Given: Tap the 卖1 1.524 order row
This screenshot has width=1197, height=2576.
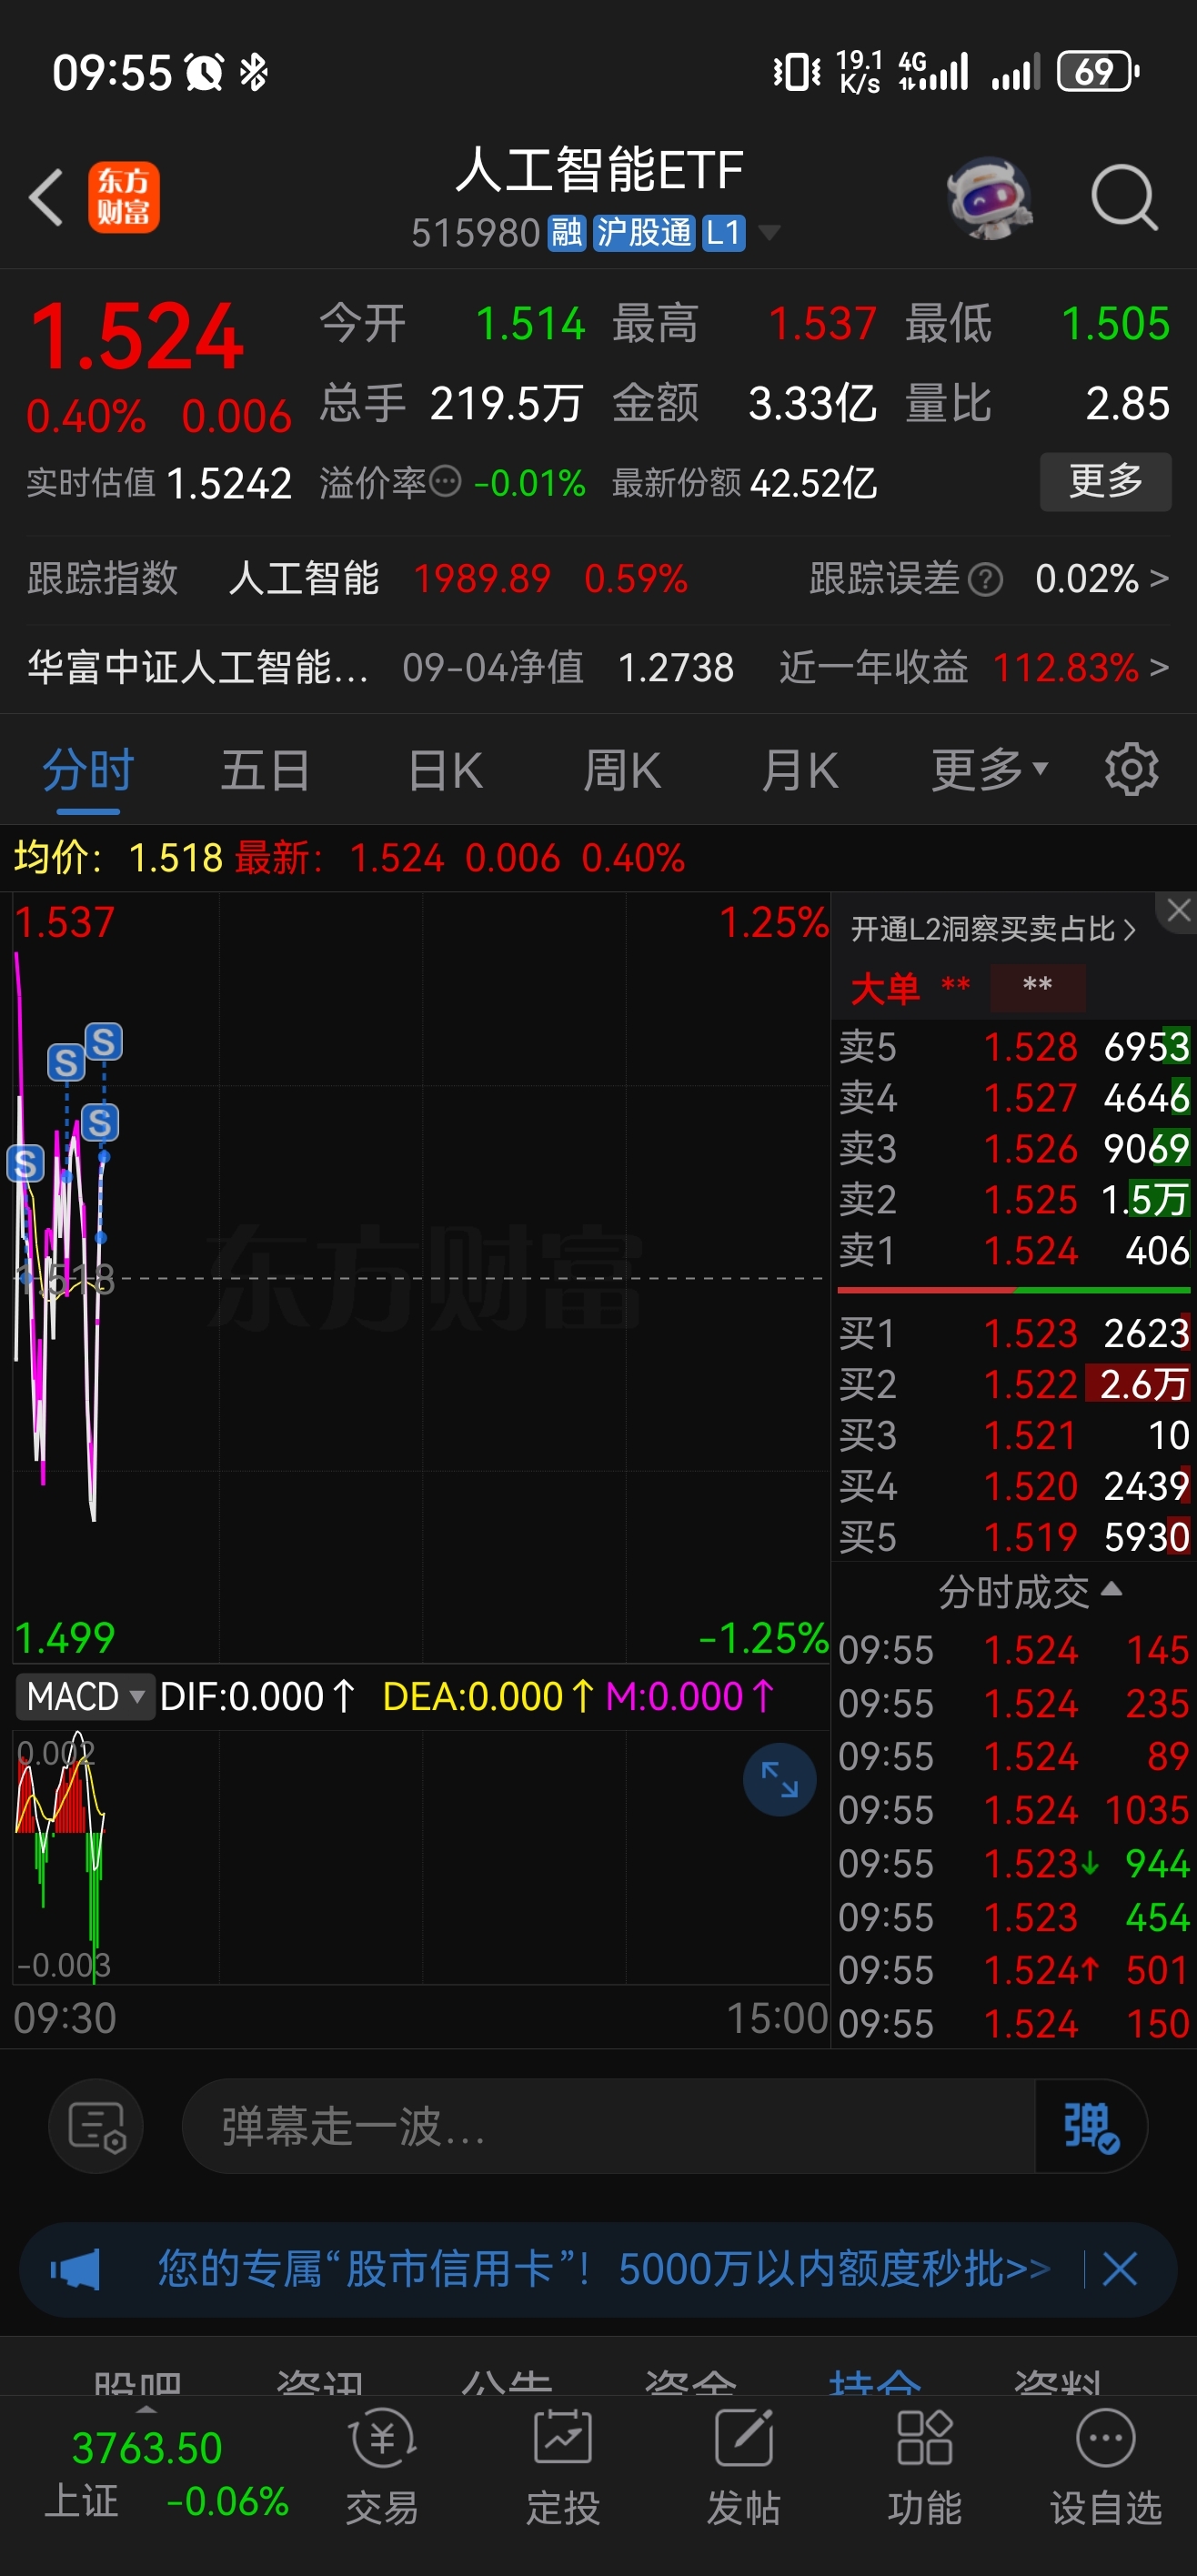Looking at the screenshot, I should coord(1013,1250).
